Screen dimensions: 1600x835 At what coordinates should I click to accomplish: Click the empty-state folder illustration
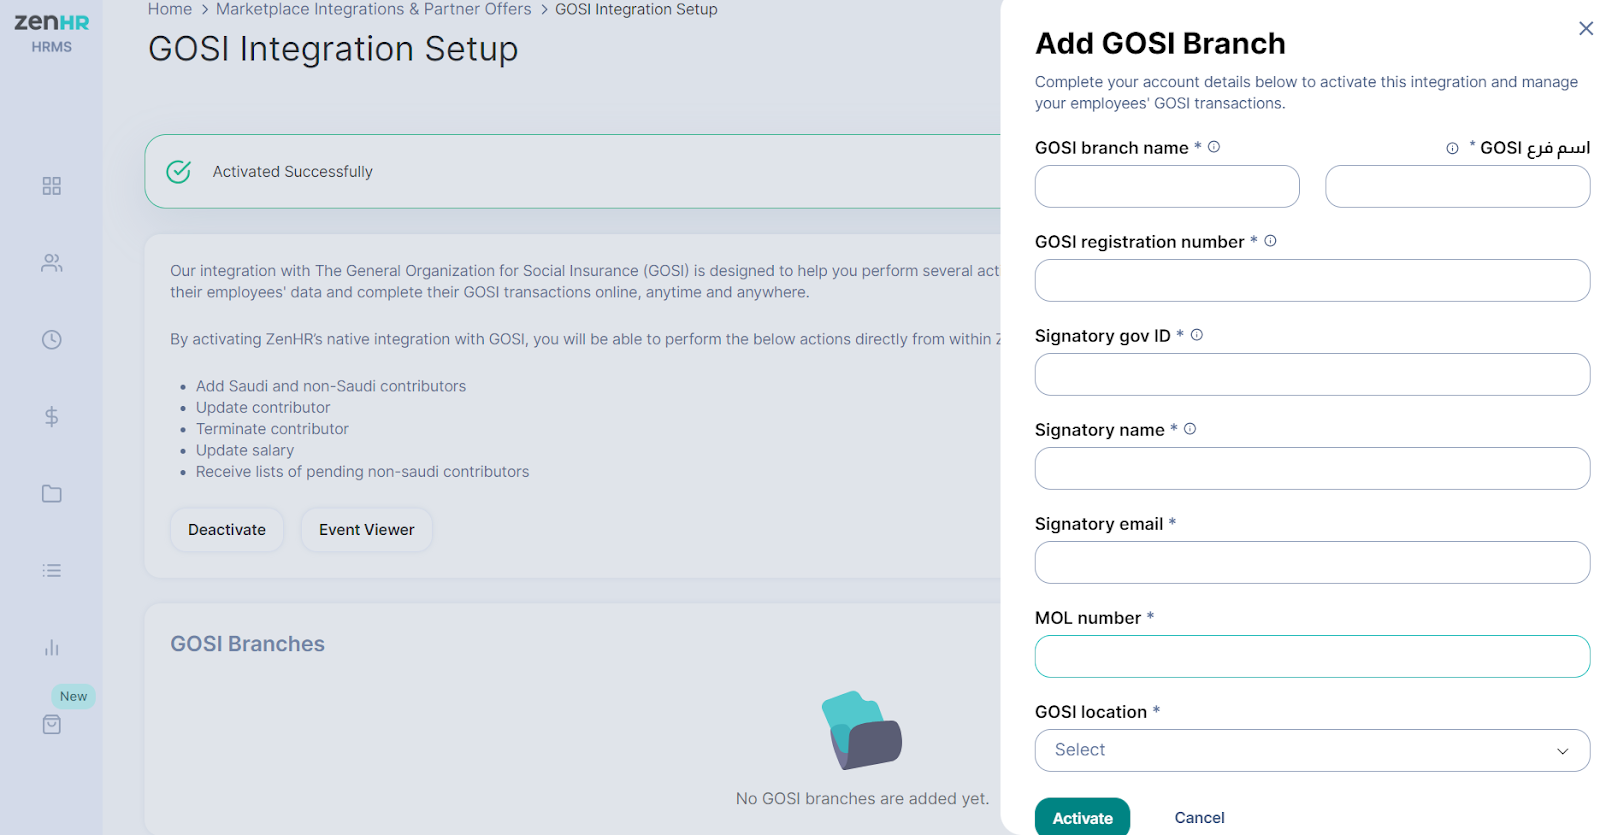click(862, 730)
